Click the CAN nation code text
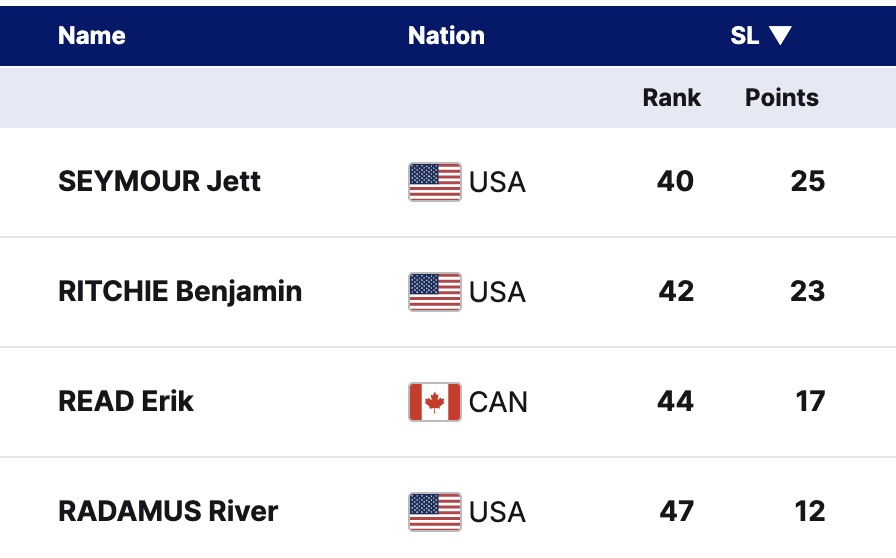Image resolution: width=896 pixels, height=558 pixels. pos(498,403)
